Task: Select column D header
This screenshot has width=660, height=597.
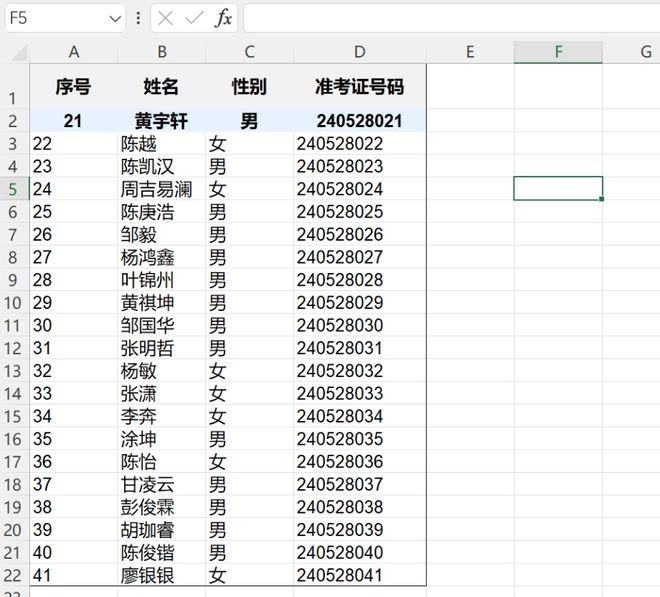Action: pyautogui.click(x=360, y=52)
